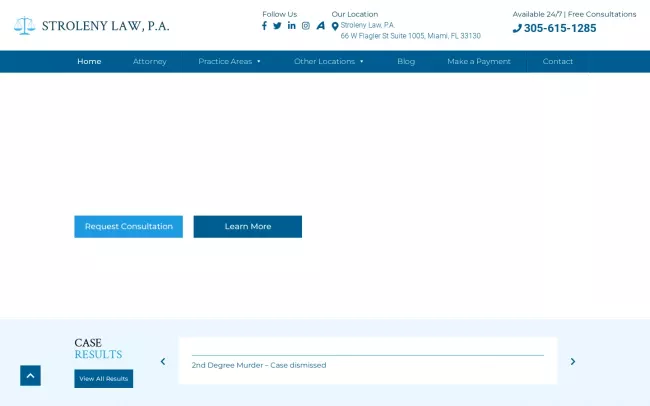Go to the Home menu item

[x=89, y=62]
